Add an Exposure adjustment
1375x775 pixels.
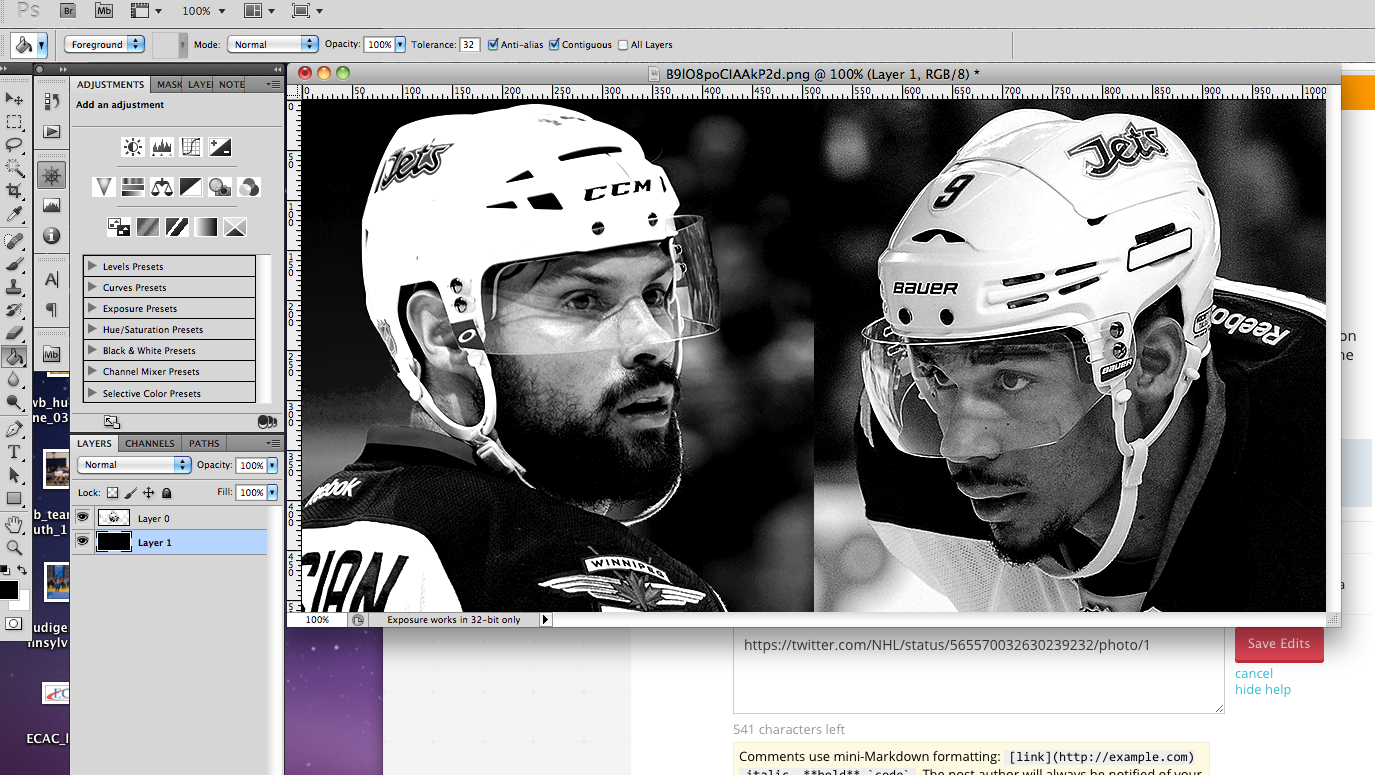point(220,147)
